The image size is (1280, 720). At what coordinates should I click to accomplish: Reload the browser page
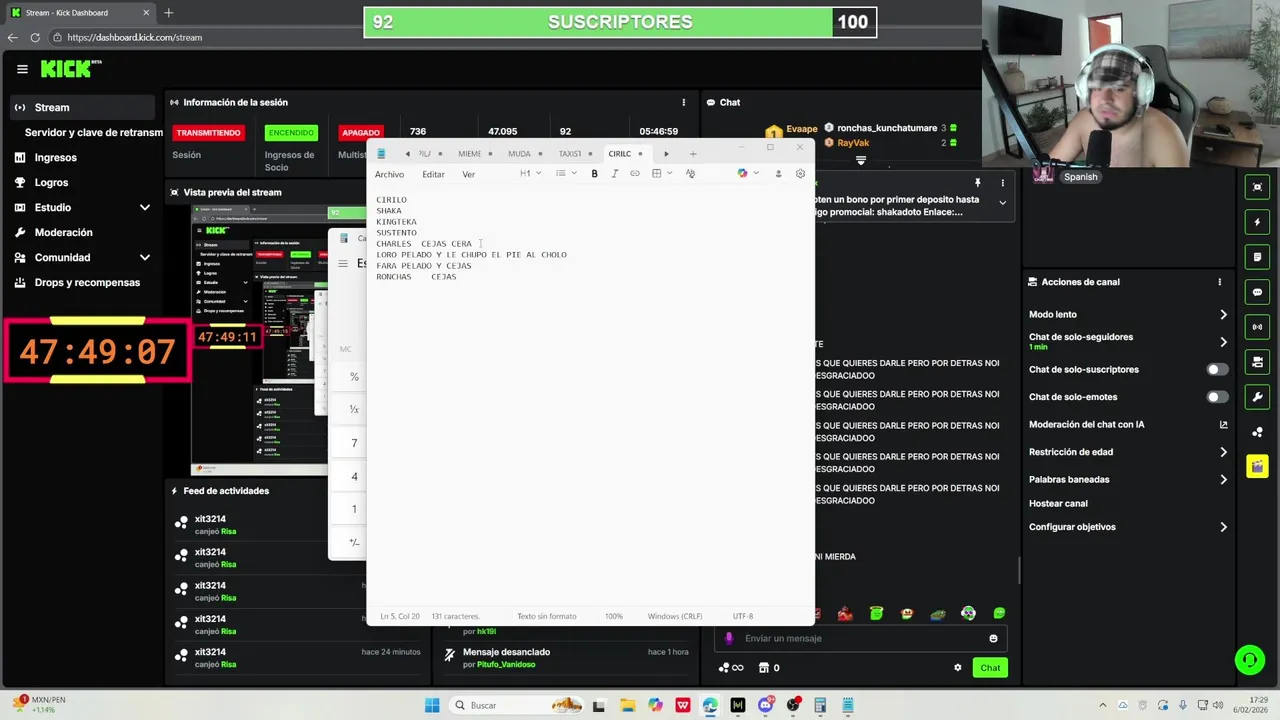click(x=35, y=37)
